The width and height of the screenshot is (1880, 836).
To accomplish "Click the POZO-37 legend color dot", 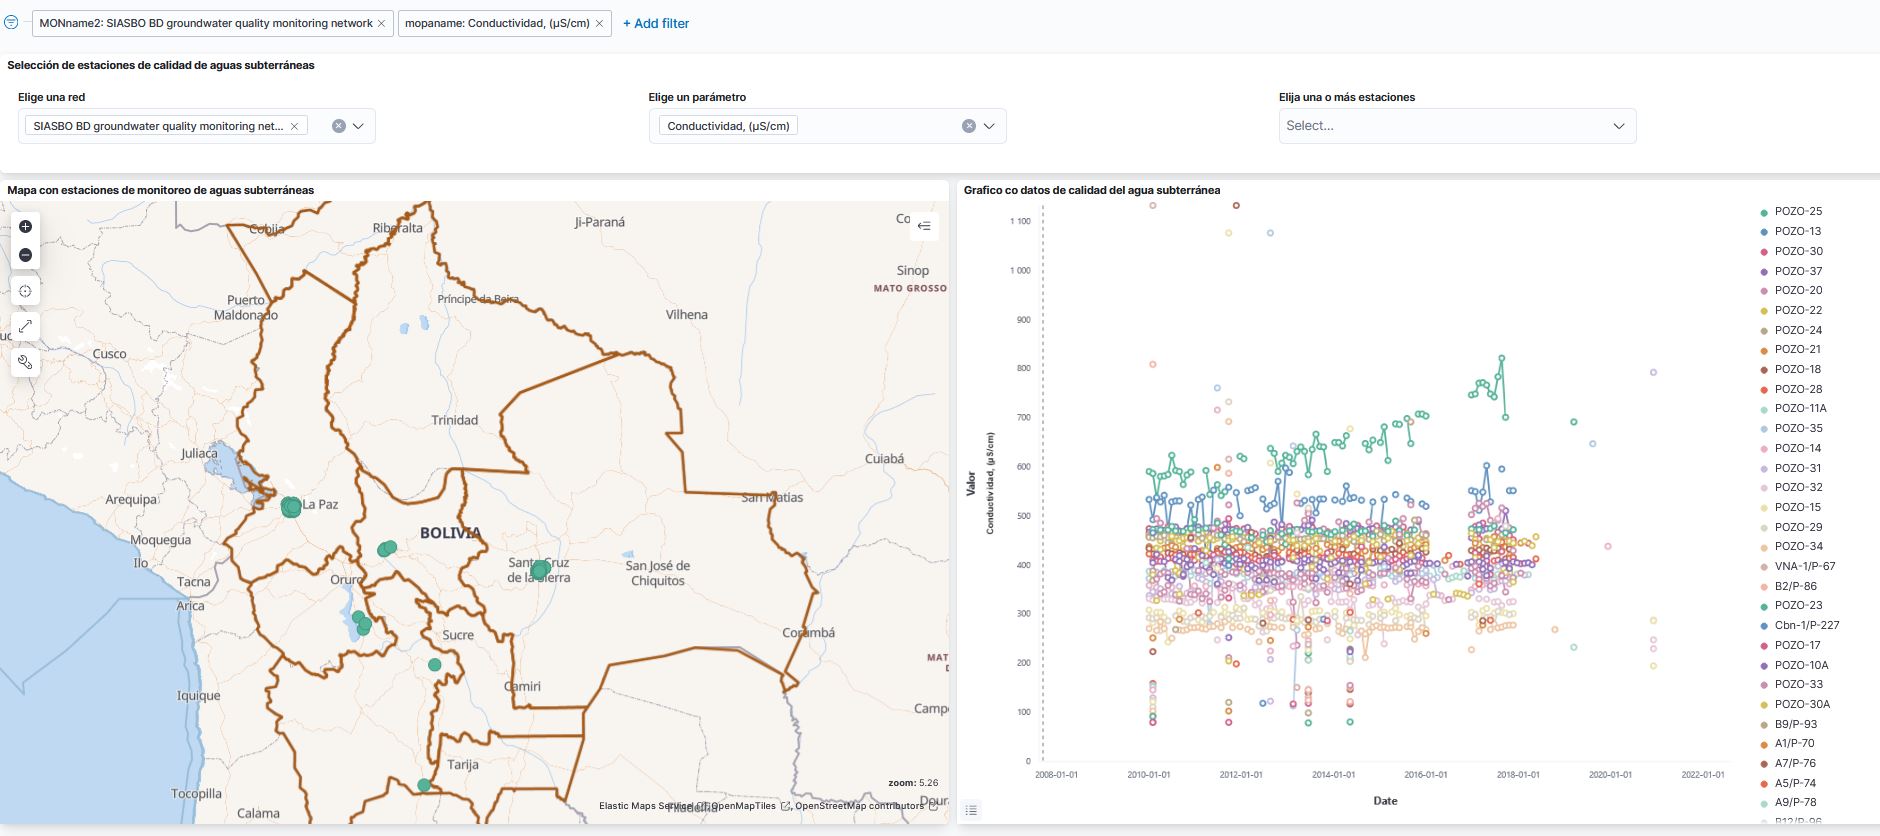I will point(1764,272).
